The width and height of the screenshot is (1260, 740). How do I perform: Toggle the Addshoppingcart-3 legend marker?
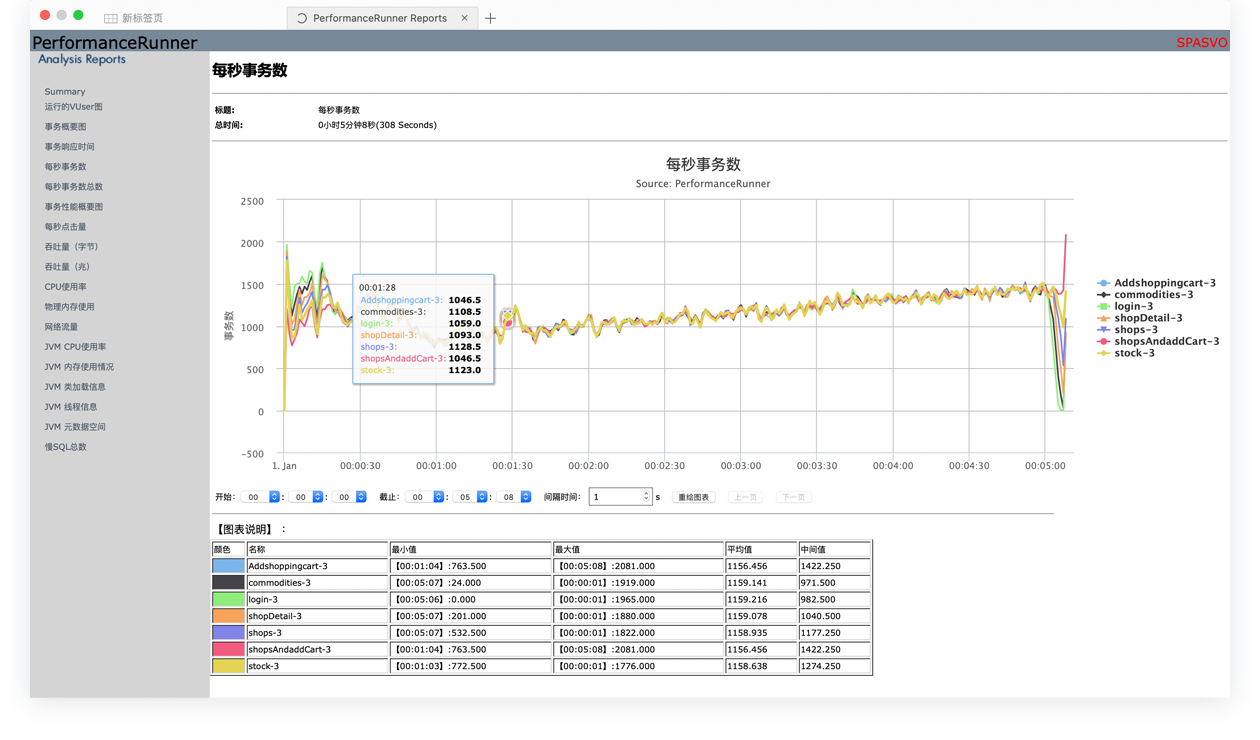pyautogui.click(x=1104, y=283)
